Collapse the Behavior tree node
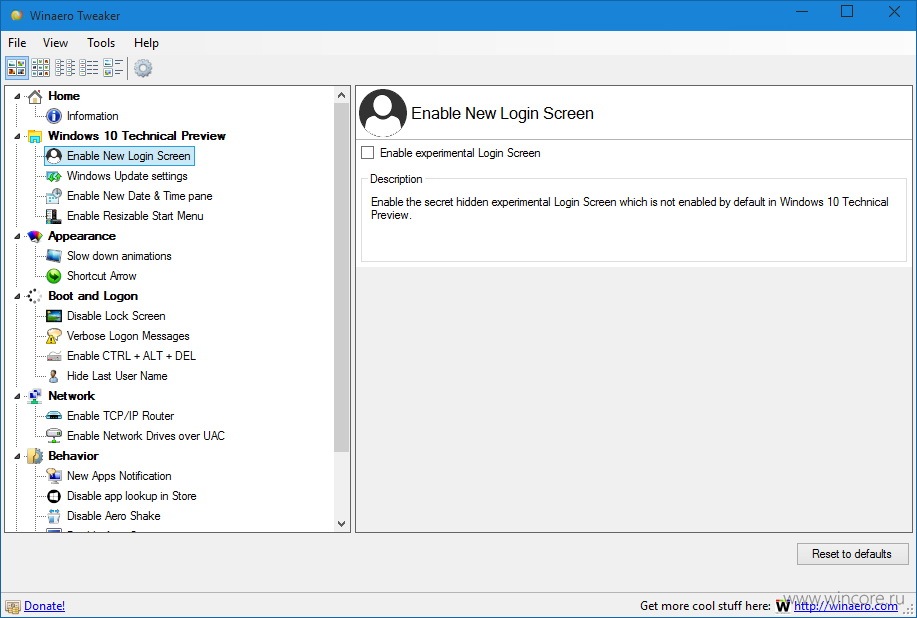The height and width of the screenshot is (618, 917). (17, 456)
